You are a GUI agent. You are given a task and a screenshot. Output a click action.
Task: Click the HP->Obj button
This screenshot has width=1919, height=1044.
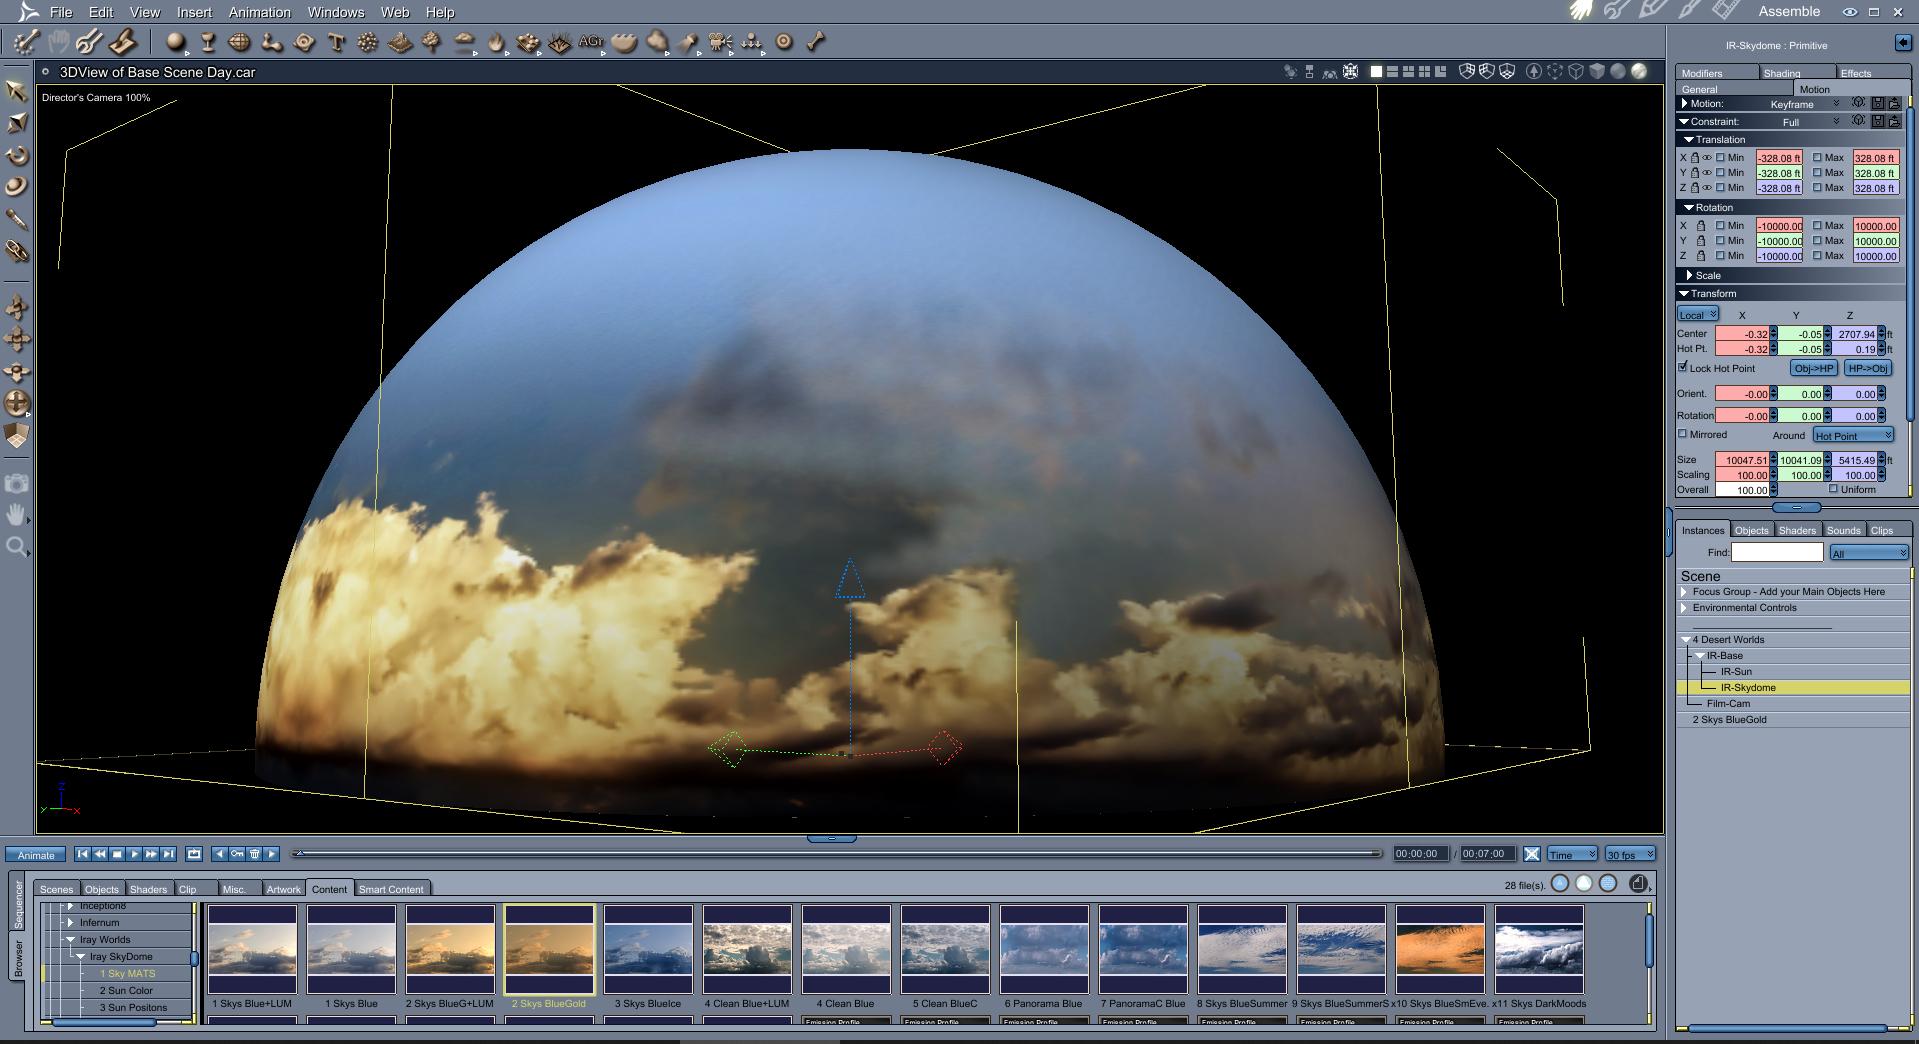click(1867, 368)
